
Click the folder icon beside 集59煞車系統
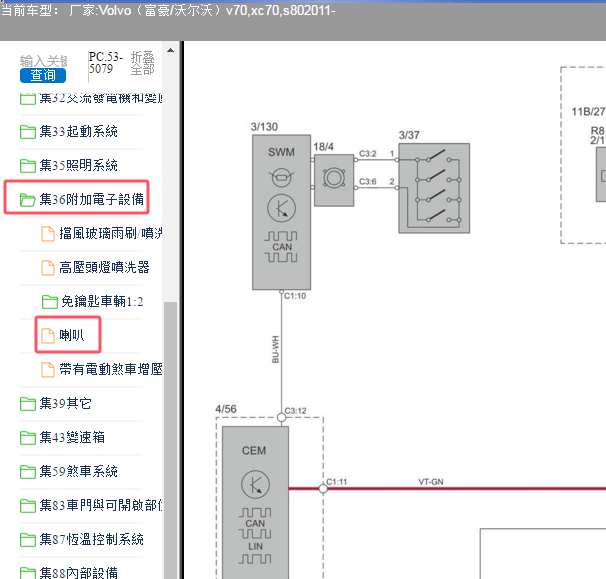click(28, 472)
